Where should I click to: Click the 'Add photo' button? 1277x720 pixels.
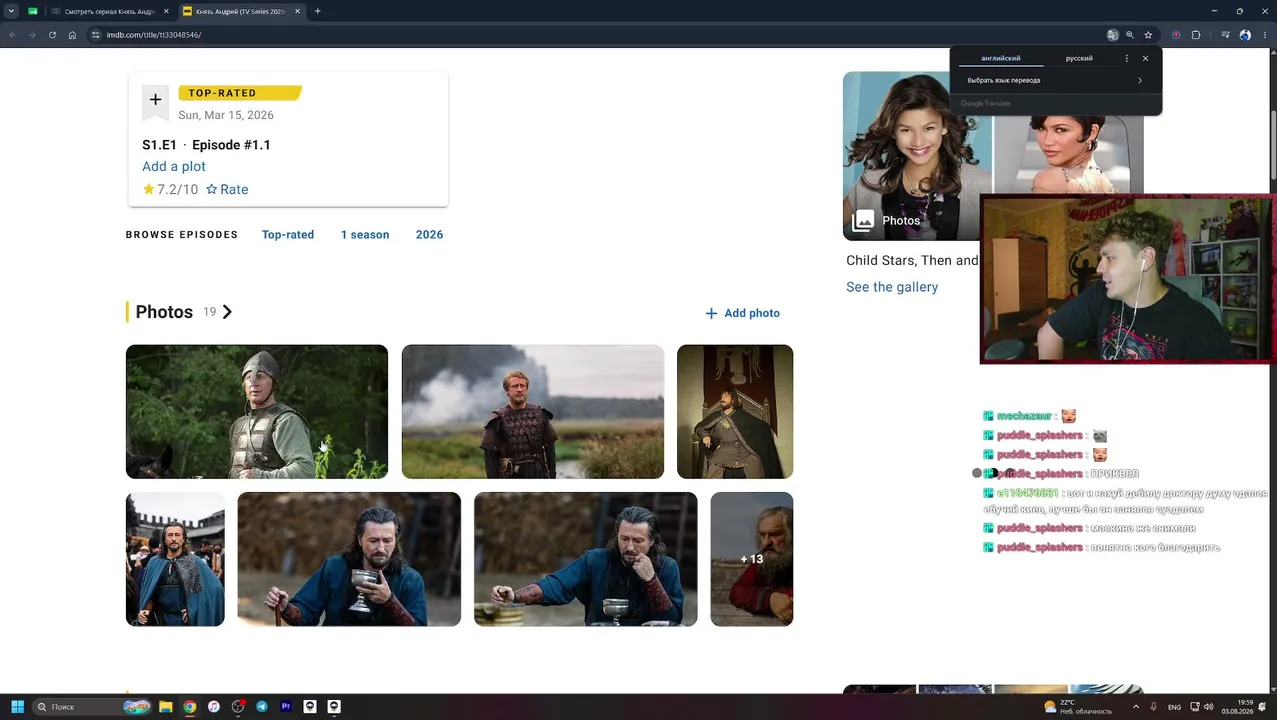742,313
